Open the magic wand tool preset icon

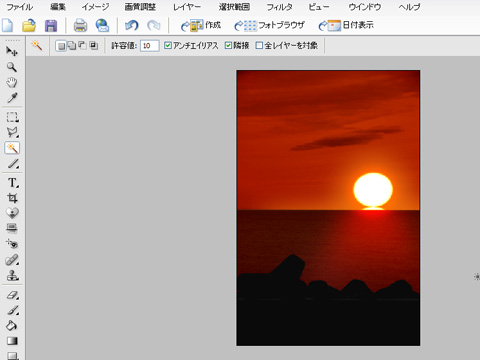(x=37, y=46)
